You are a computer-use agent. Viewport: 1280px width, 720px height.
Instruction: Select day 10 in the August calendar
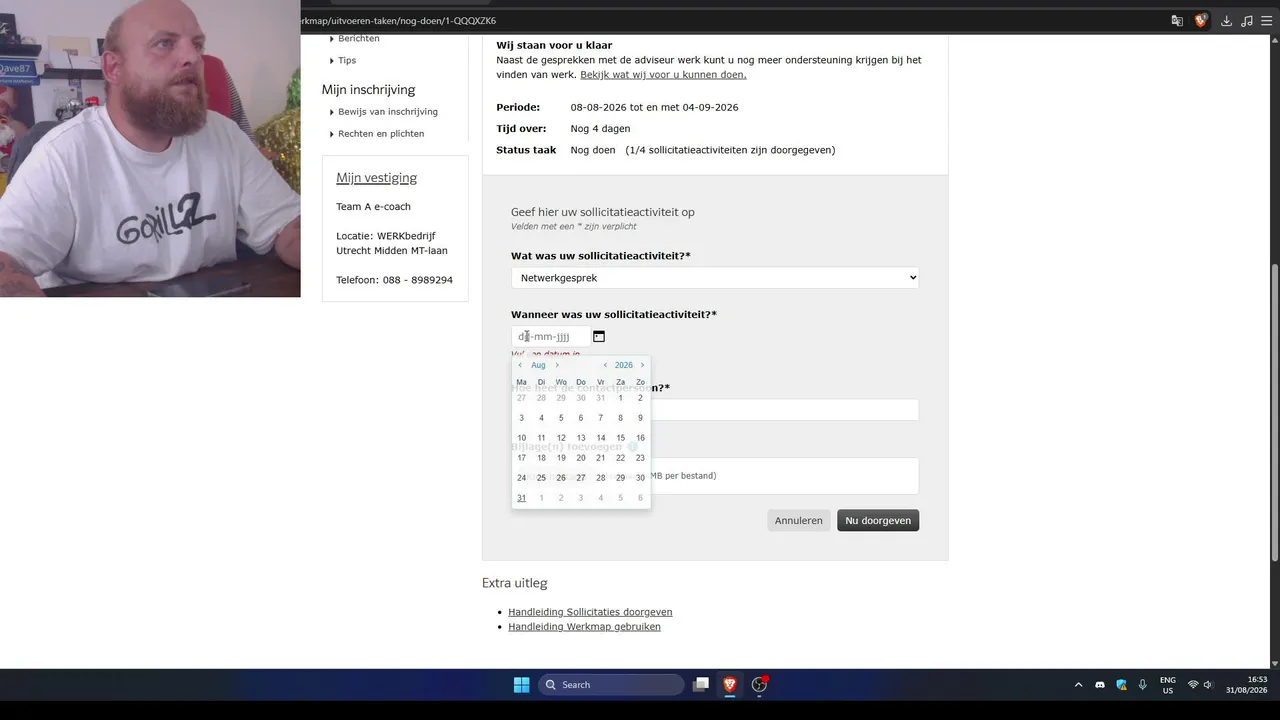click(521, 438)
